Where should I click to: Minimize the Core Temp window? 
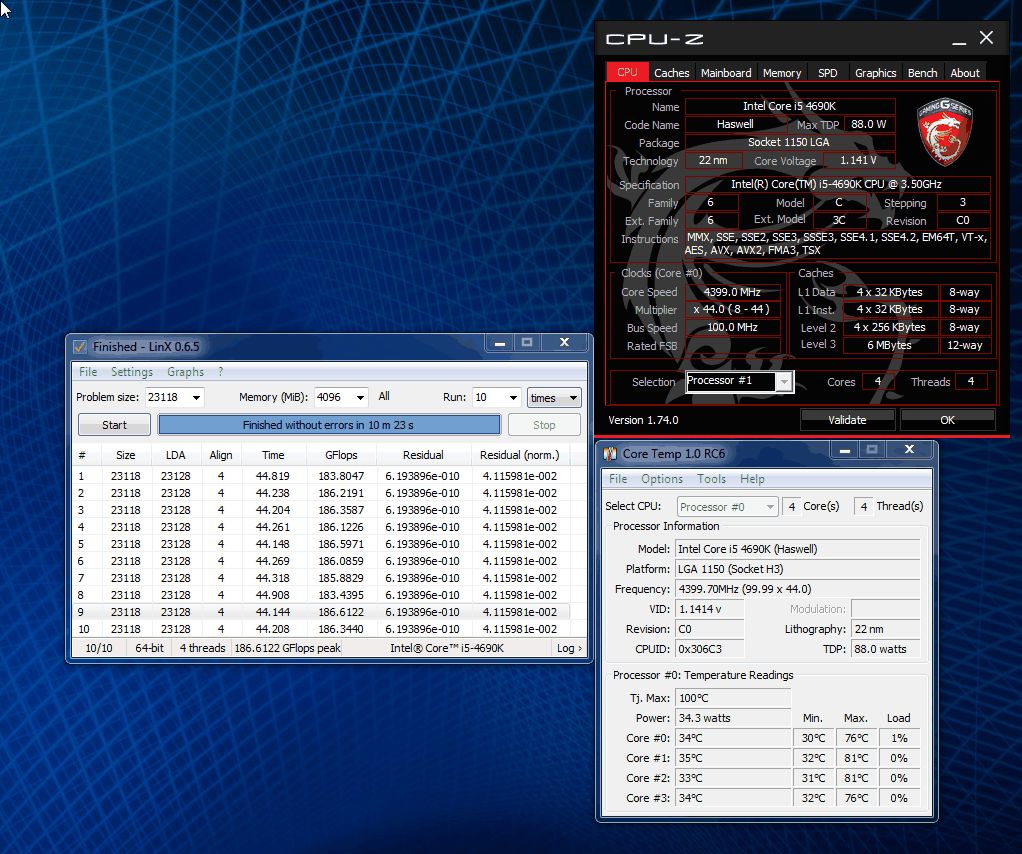point(845,449)
